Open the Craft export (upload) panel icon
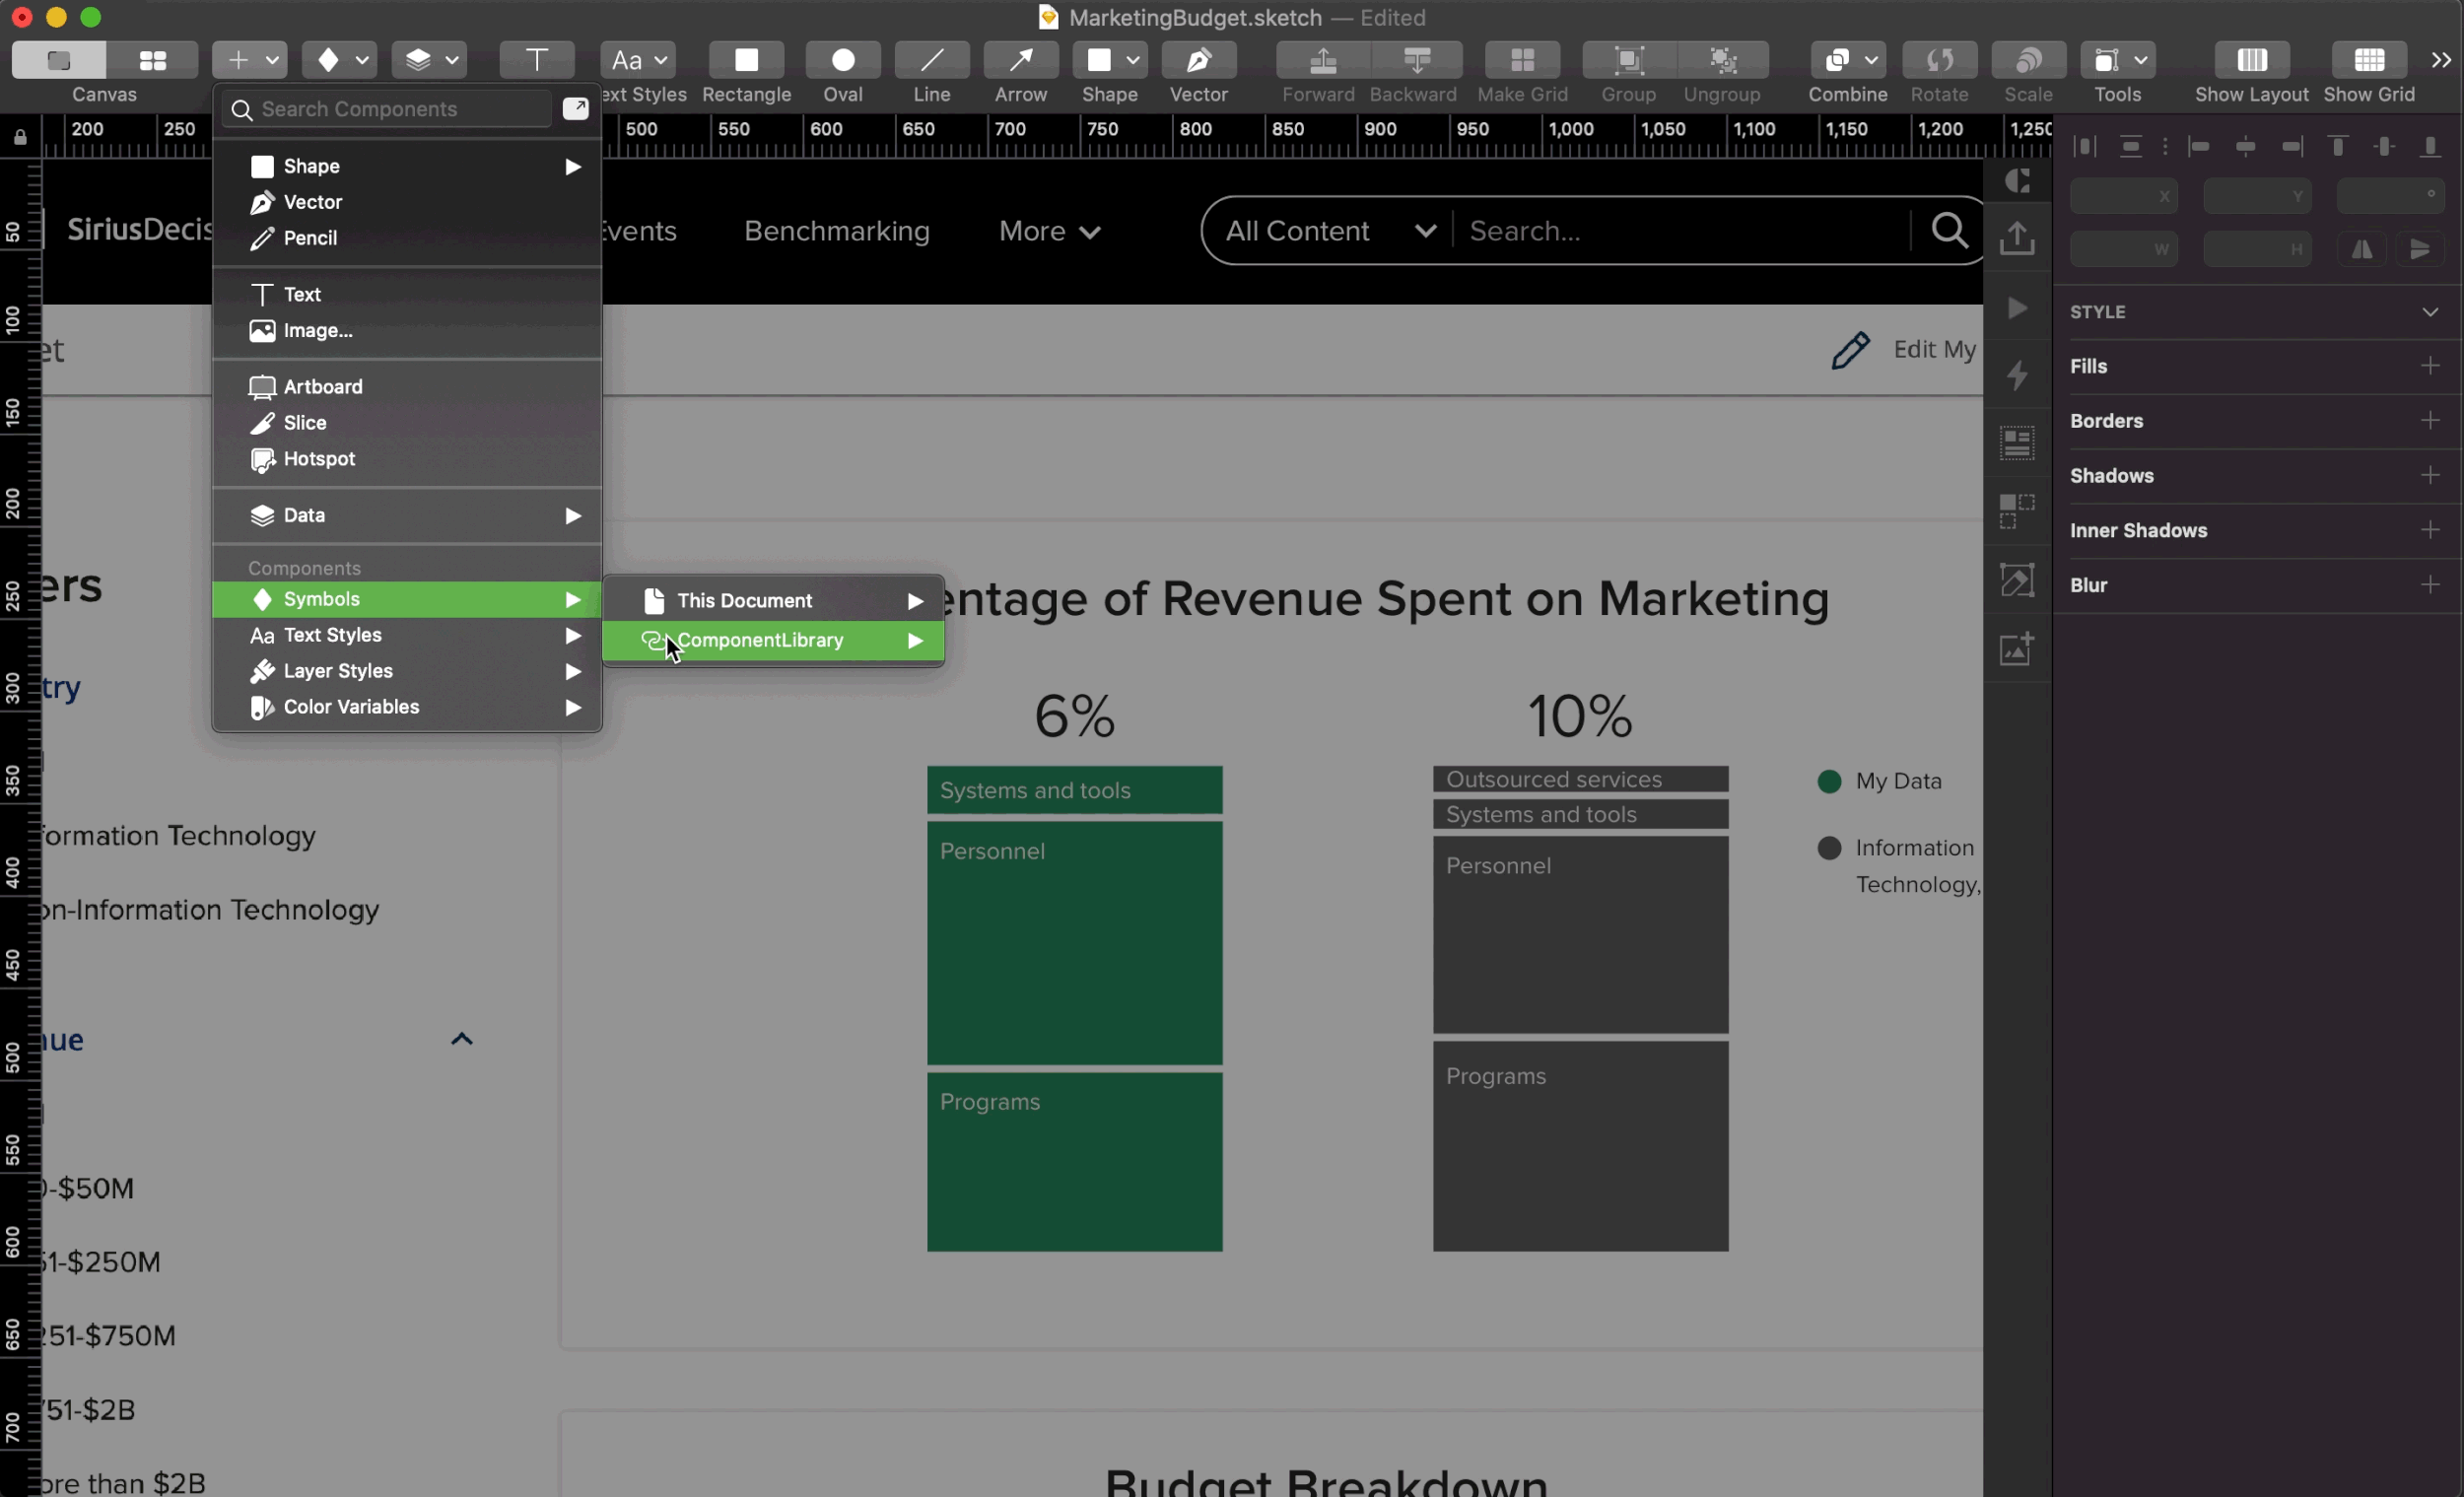The height and width of the screenshot is (1497, 2464). pyautogui.click(x=2017, y=238)
